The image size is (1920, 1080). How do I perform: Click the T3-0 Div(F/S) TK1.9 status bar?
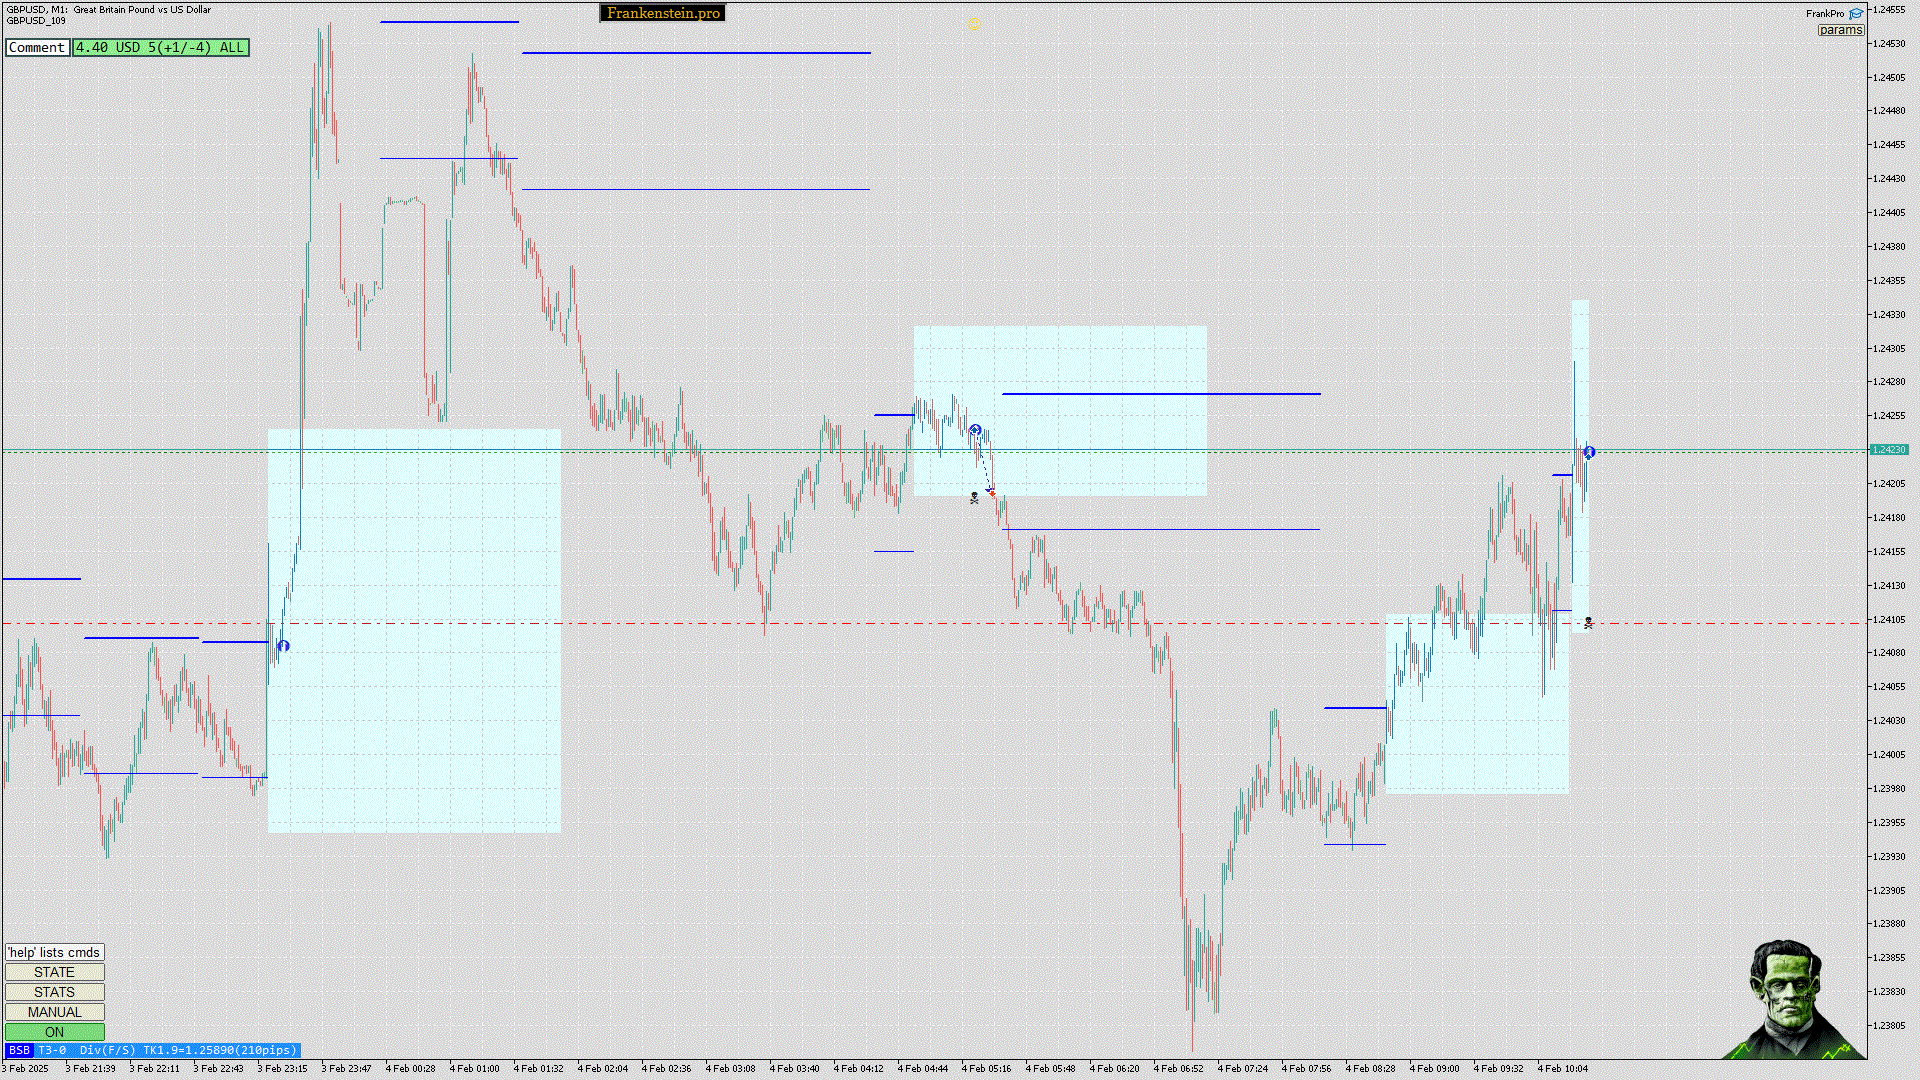(167, 1050)
